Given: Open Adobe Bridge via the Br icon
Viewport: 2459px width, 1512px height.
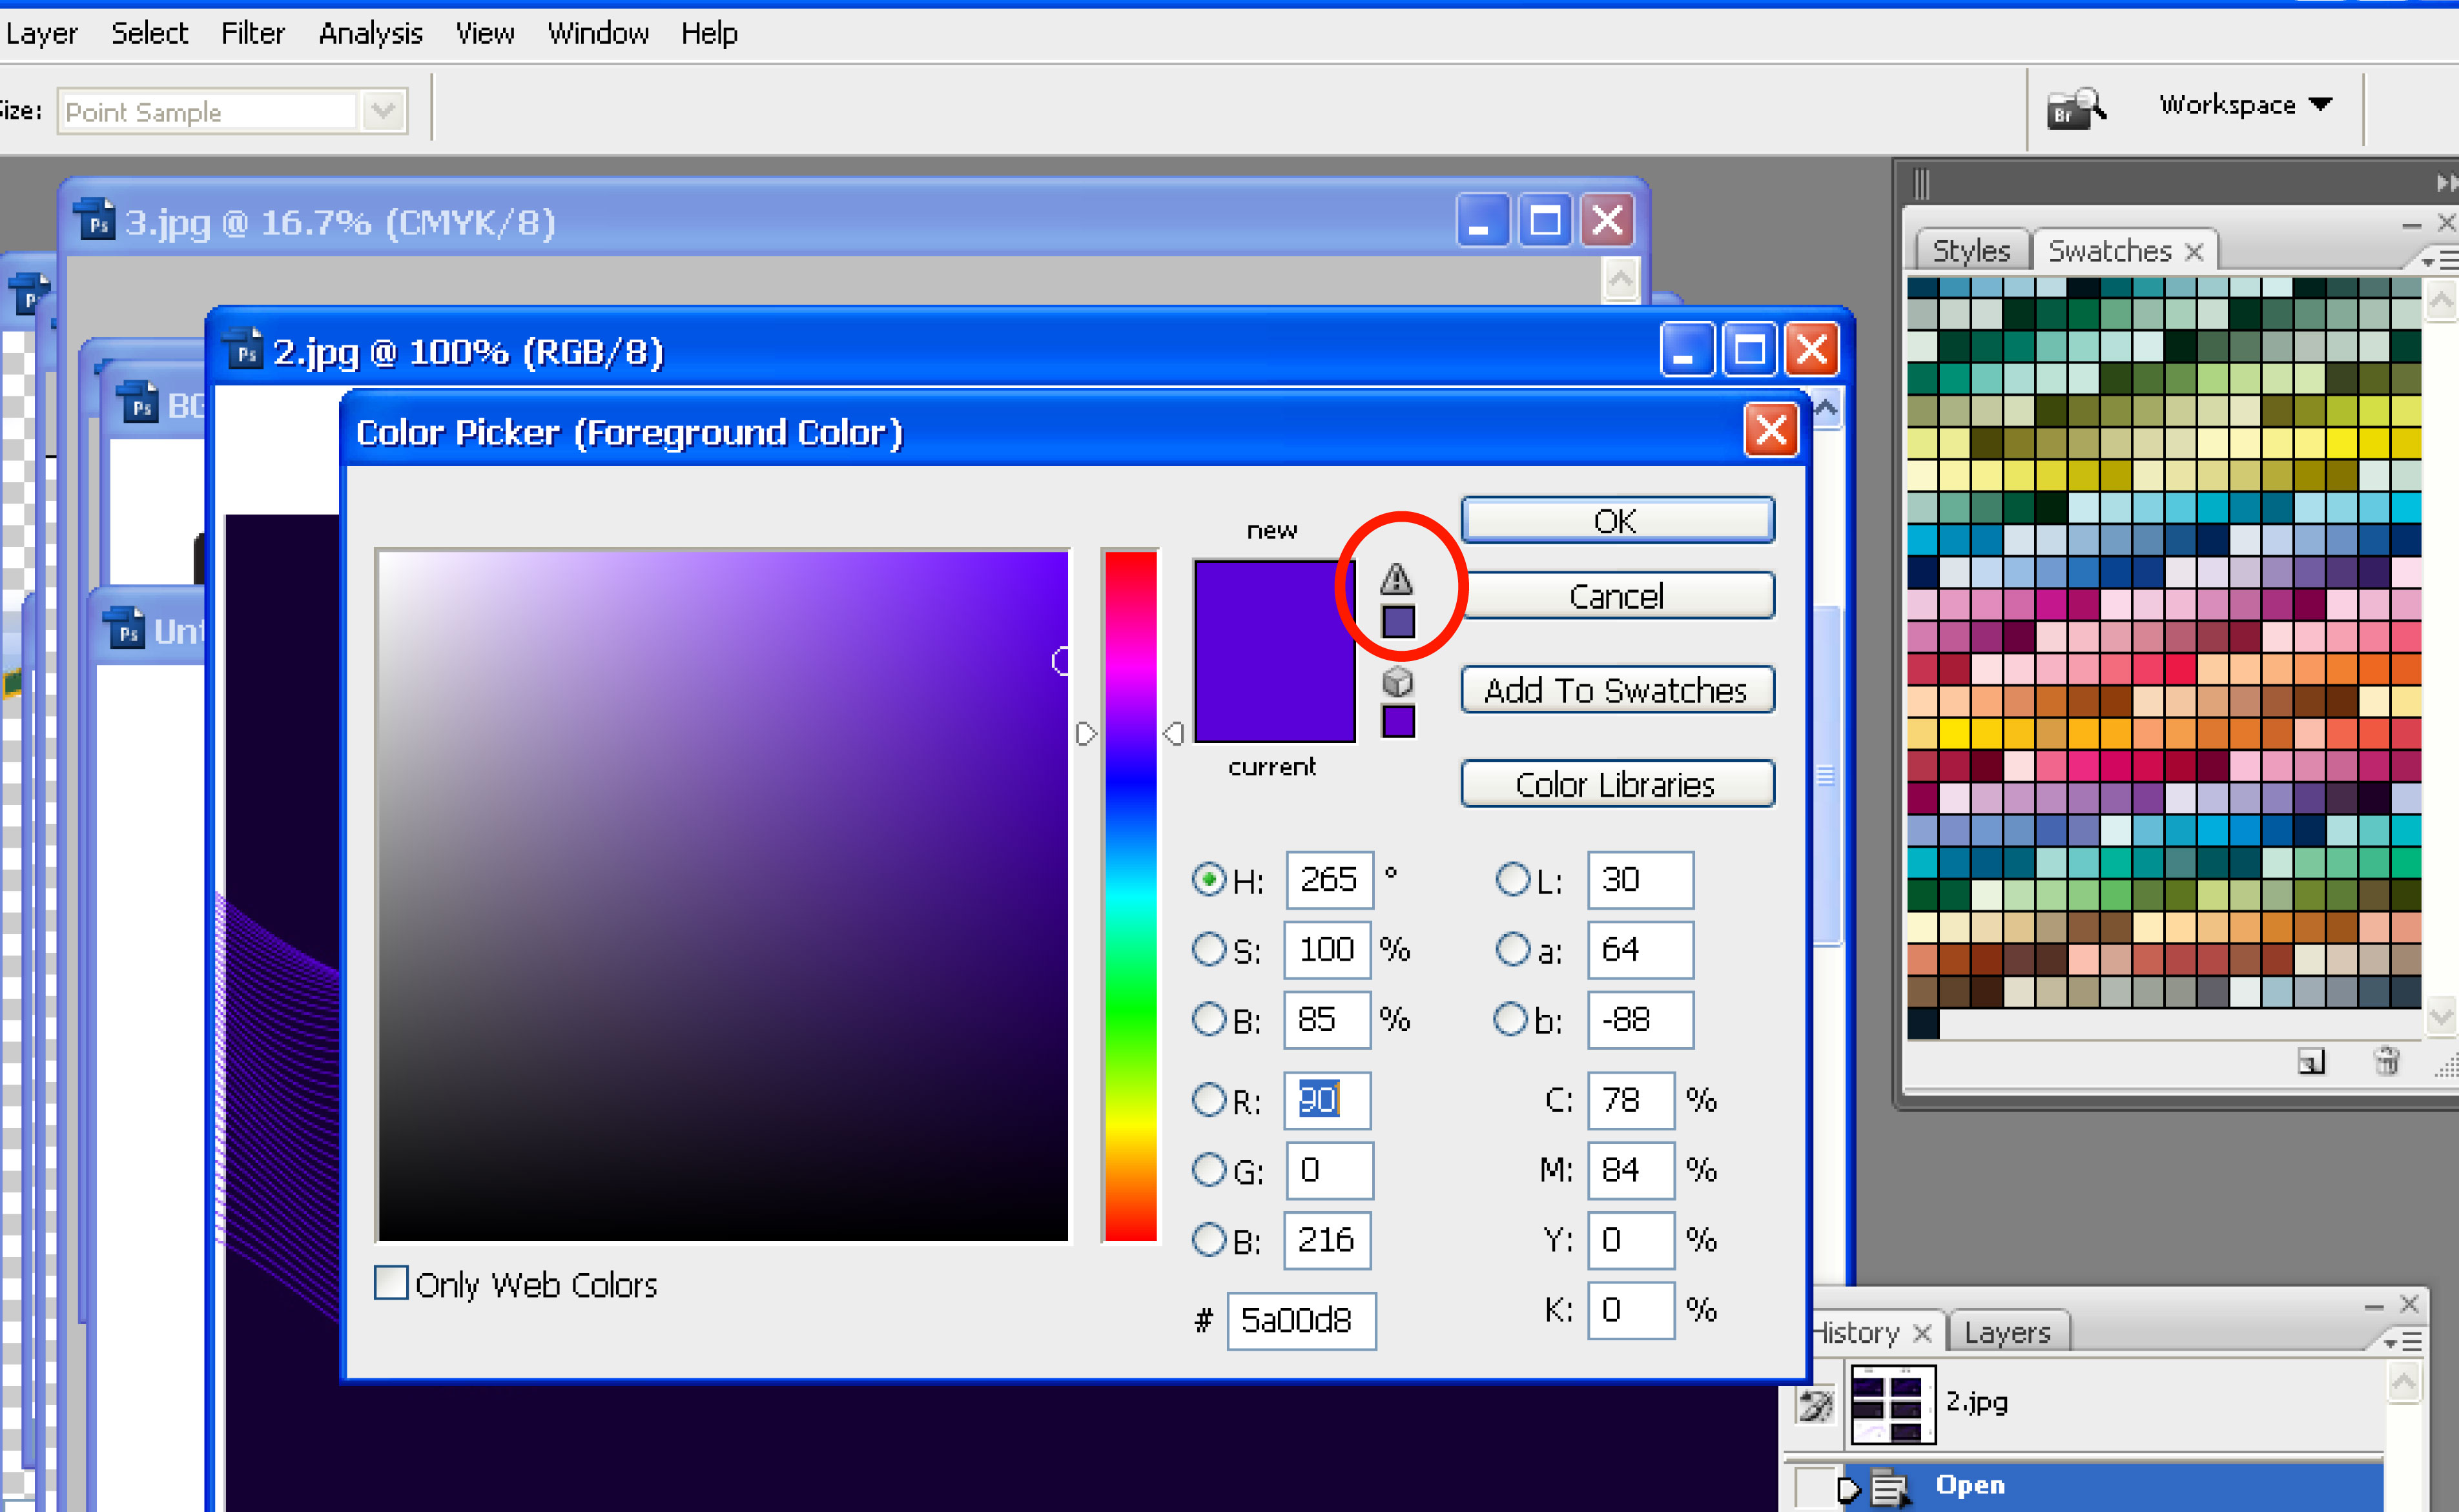Looking at the screenshot, I should pyautogui.click(x=2075, y=108).
